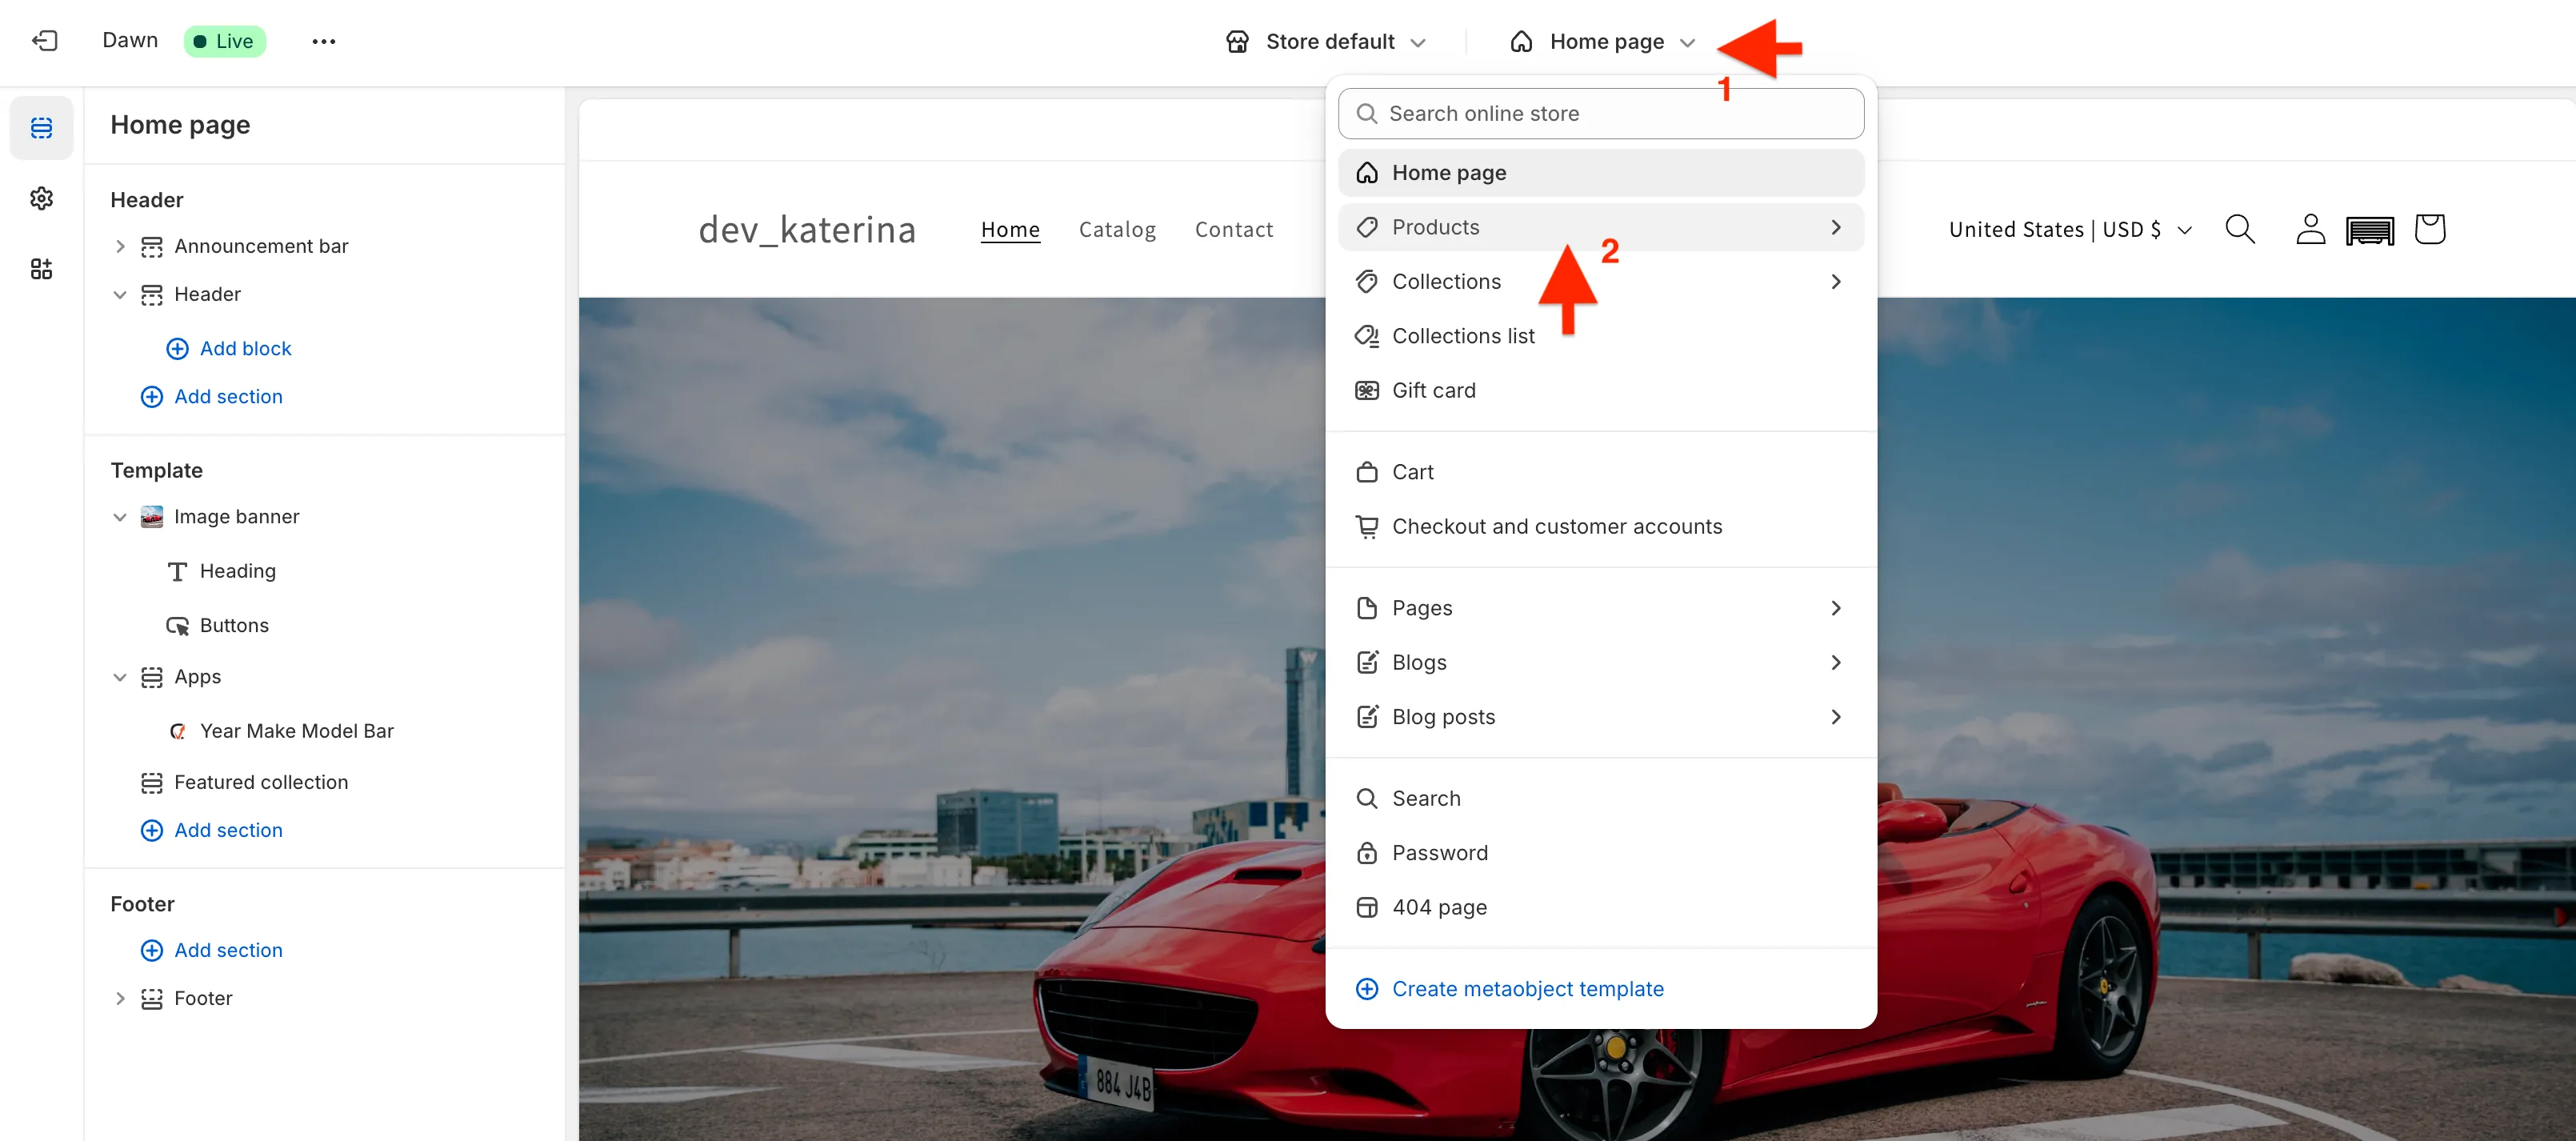Expand the Announcement bar section
Image resolution: width=2576 pixels, height=1141 pixels.
point(120,246)
